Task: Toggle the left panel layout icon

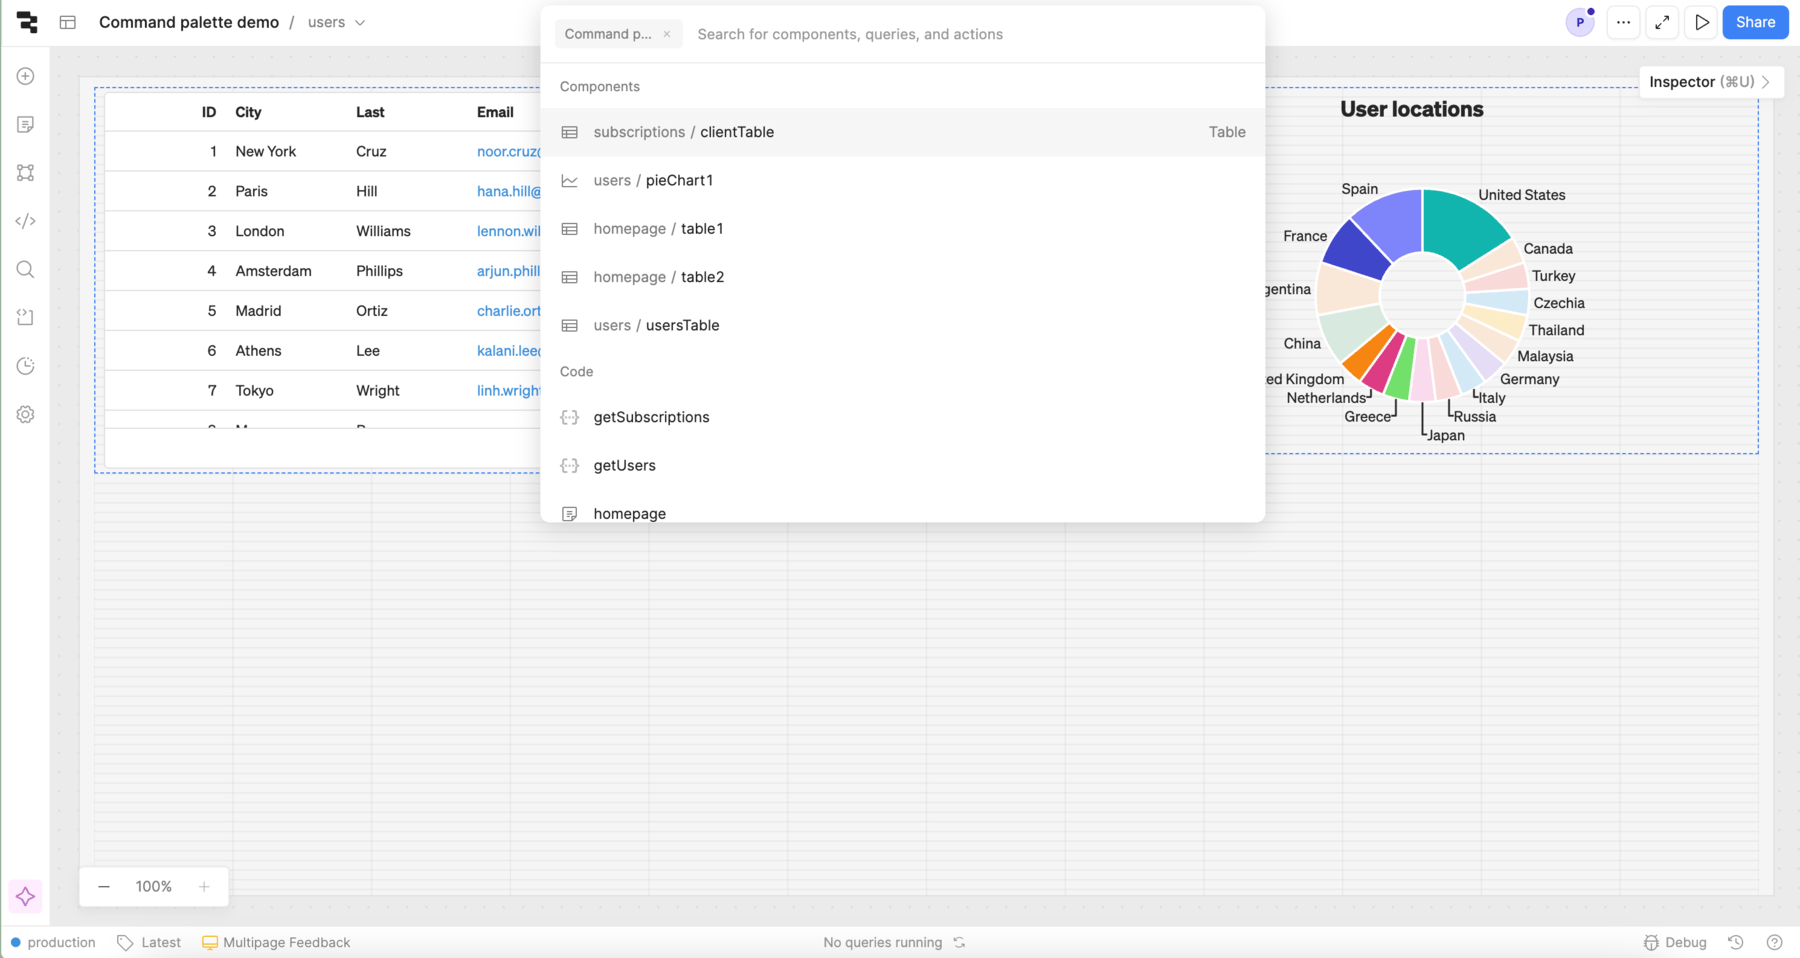Action: point(68,22)
